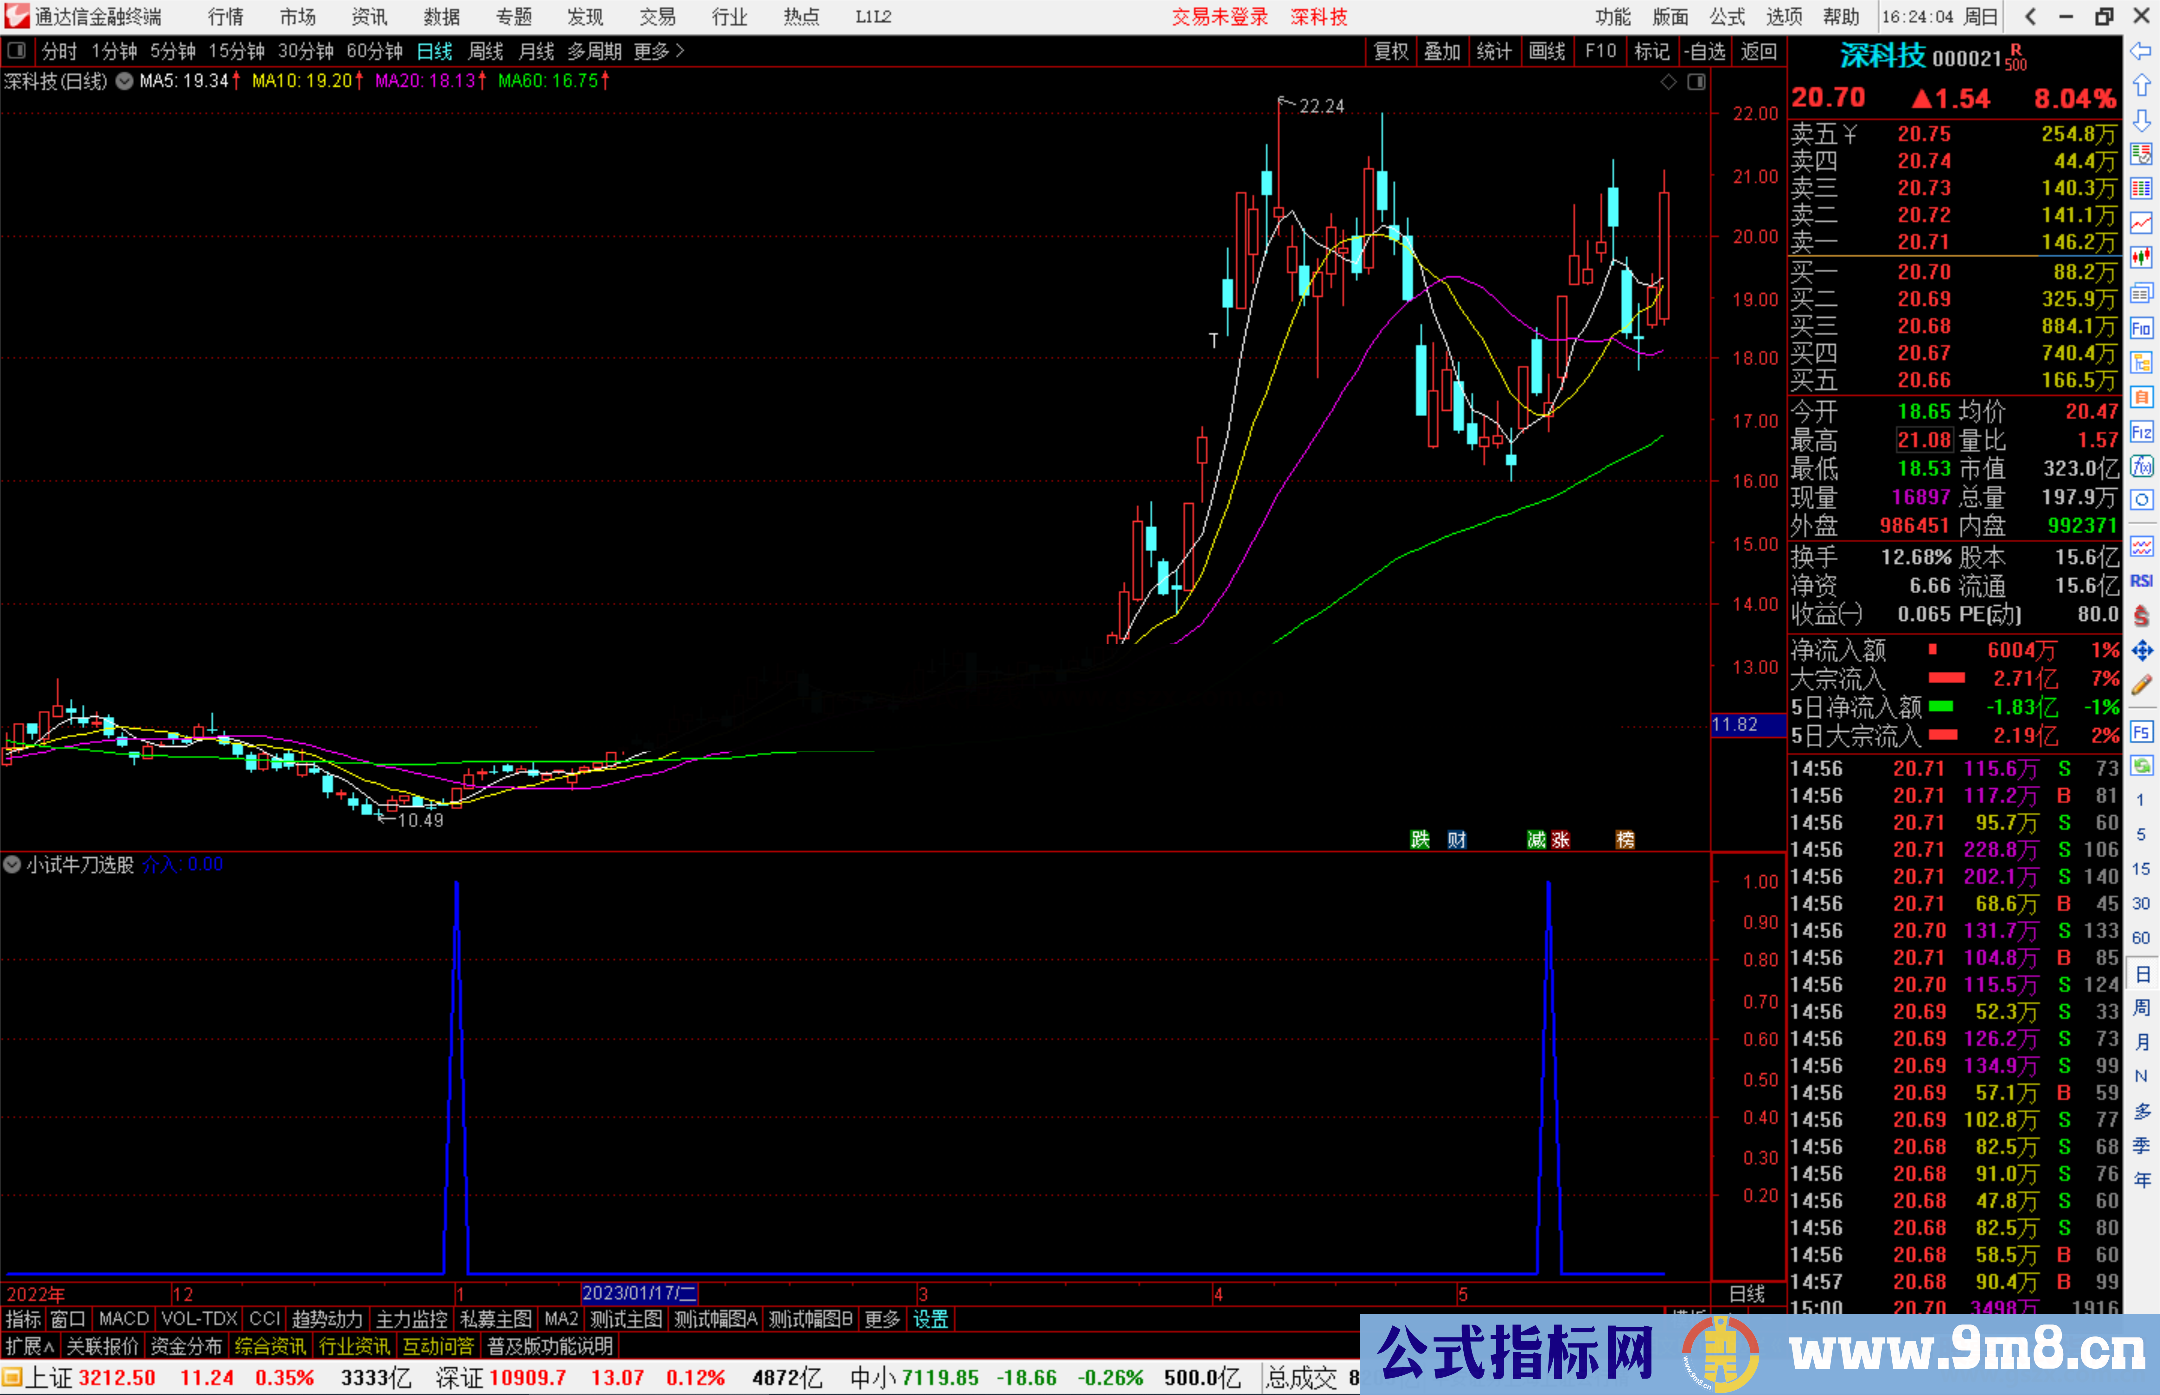2160x1395 pixels.
Task: Click the 画线 toolbar button
Action: point(1546,51)
